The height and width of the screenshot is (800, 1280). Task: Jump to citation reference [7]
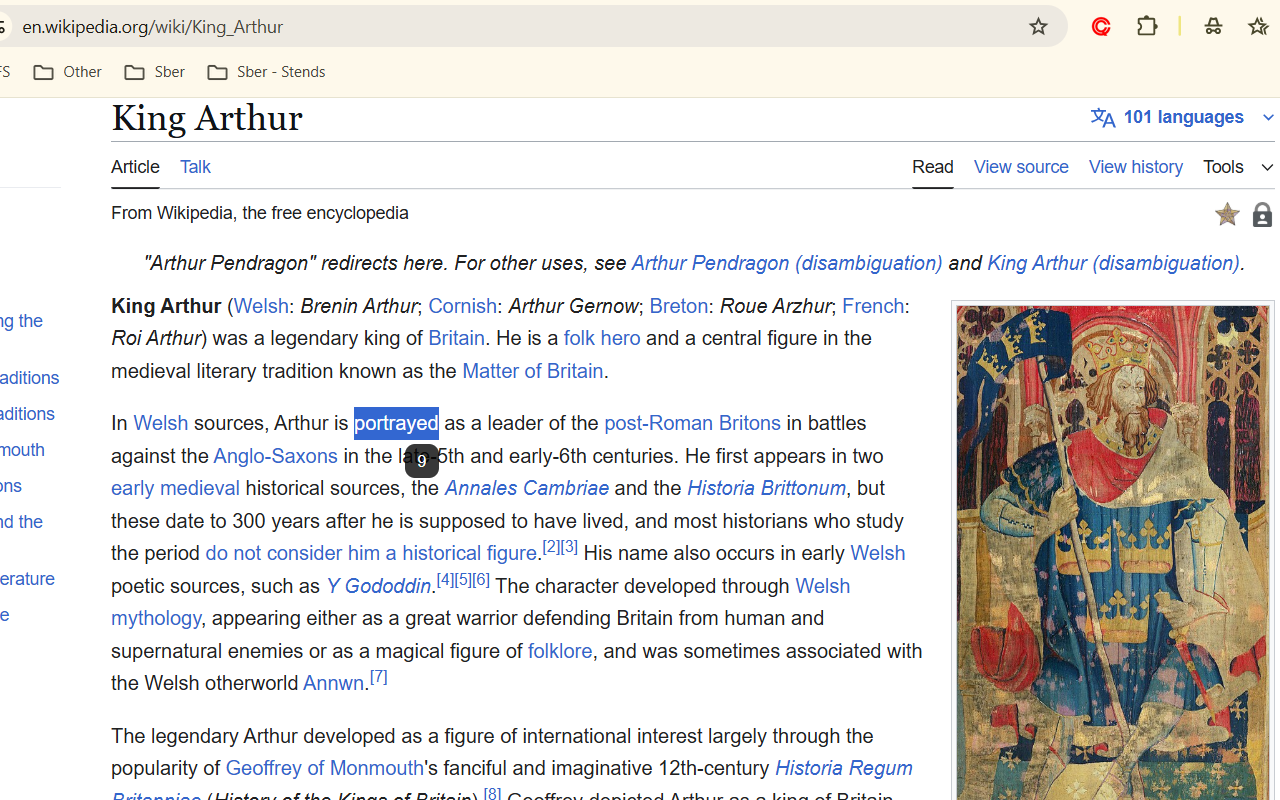click(378, 677)
